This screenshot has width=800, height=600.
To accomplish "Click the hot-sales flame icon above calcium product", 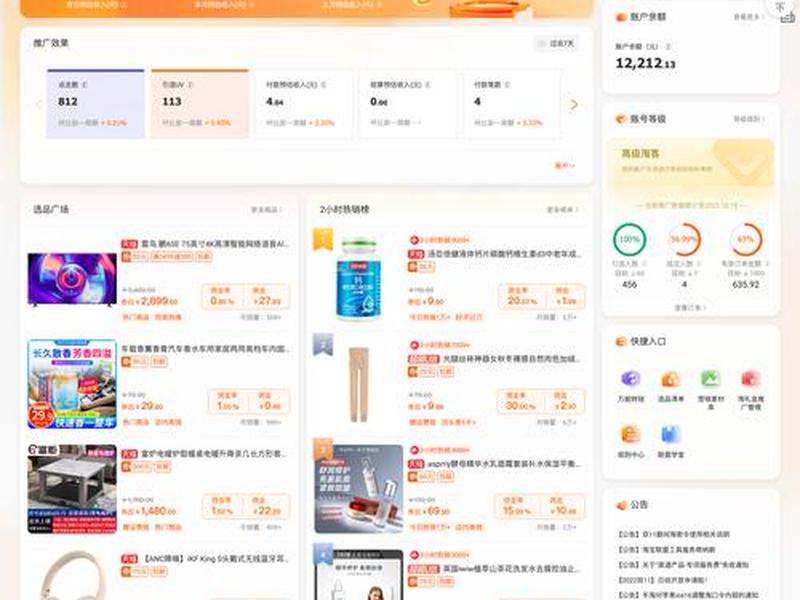I will pyautogui.click(x=414, y=240).
